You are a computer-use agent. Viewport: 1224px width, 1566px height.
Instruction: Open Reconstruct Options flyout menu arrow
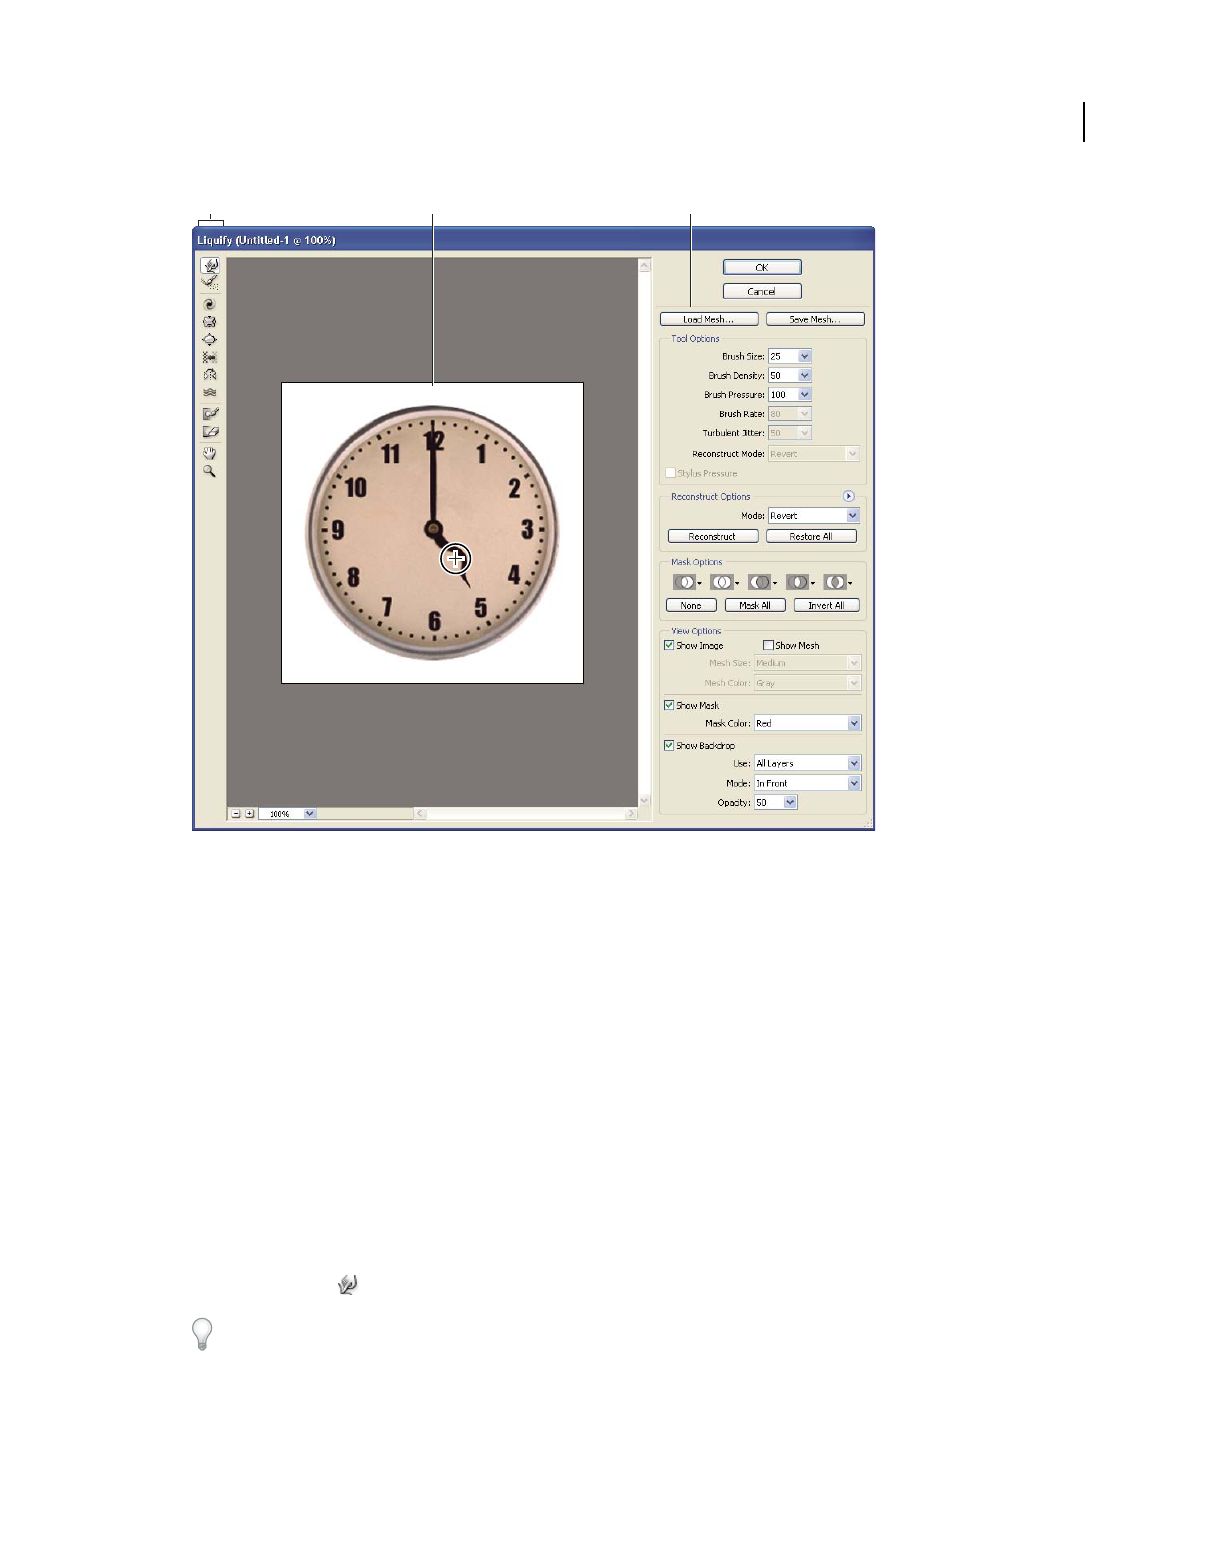[x=849, y=496]
